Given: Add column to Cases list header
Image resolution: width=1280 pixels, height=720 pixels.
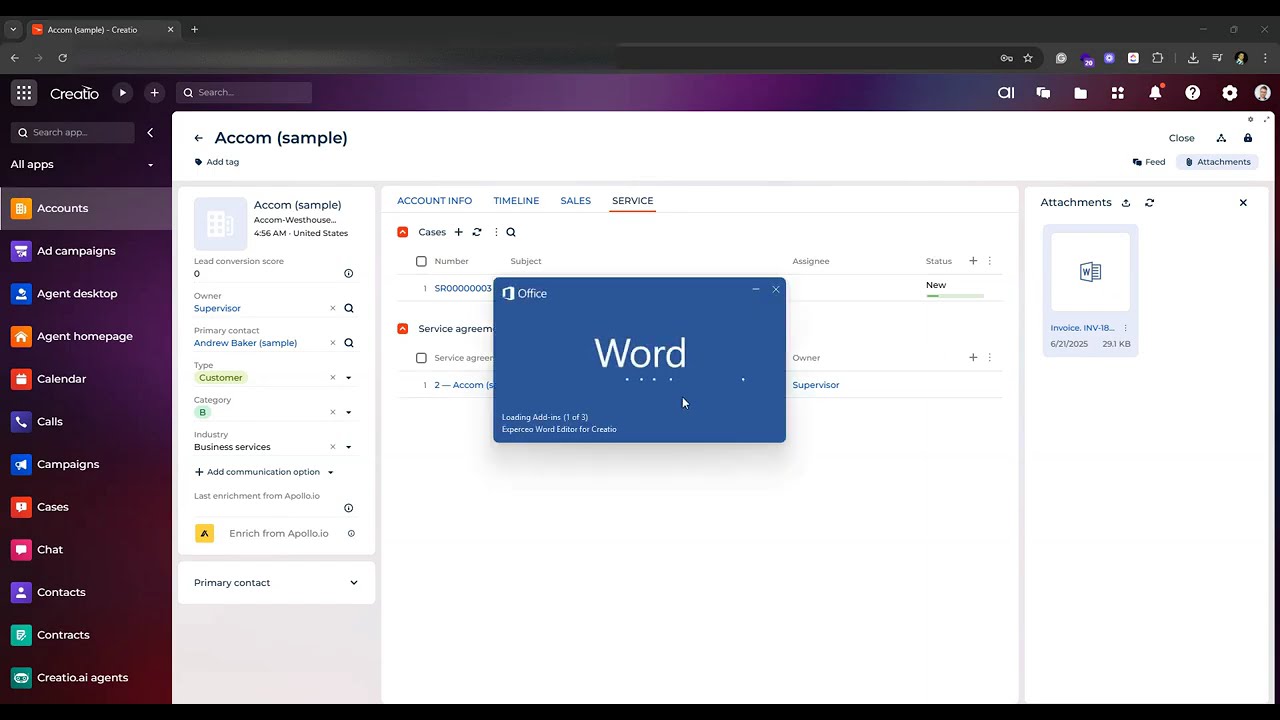Looking at the screenshot, I should [x=973, y=261].
